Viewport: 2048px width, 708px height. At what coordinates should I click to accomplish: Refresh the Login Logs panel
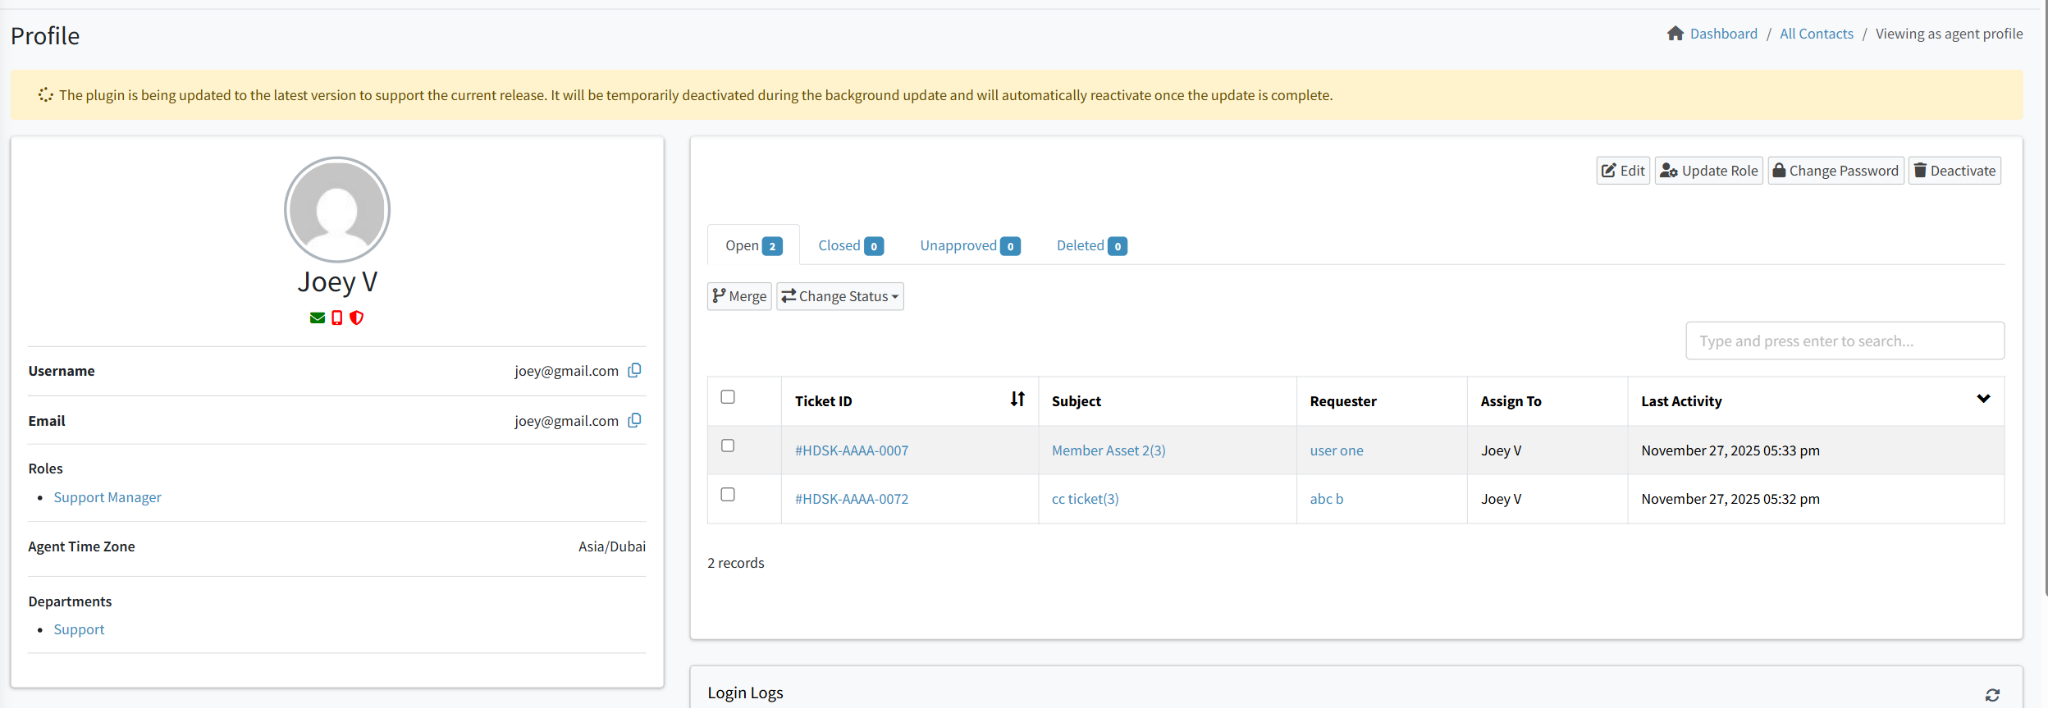pyautogui.click(x=1992, y=694)
